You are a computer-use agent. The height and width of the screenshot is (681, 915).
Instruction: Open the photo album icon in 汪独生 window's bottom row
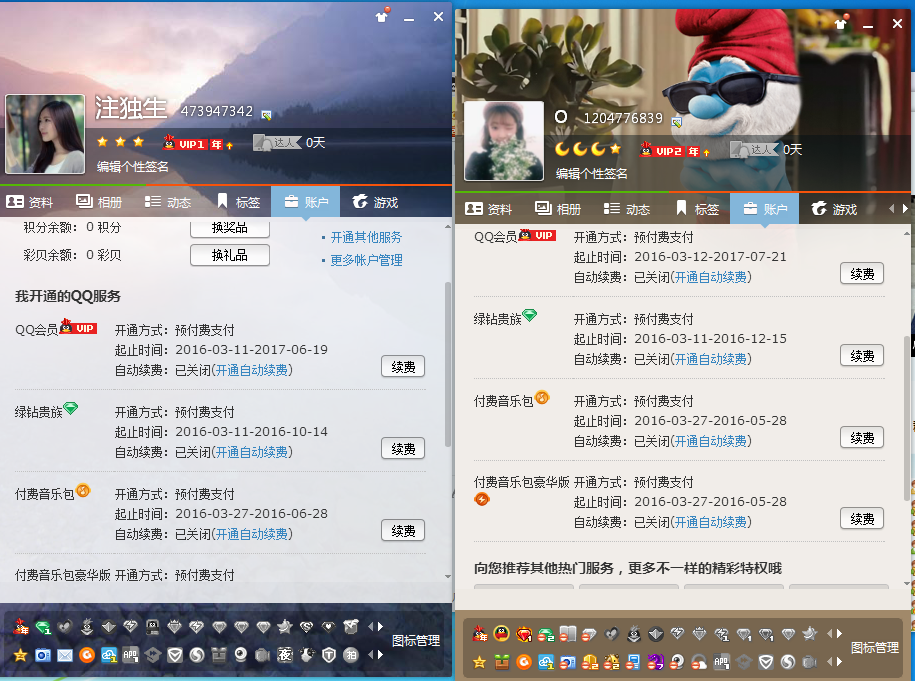(43, 655)
